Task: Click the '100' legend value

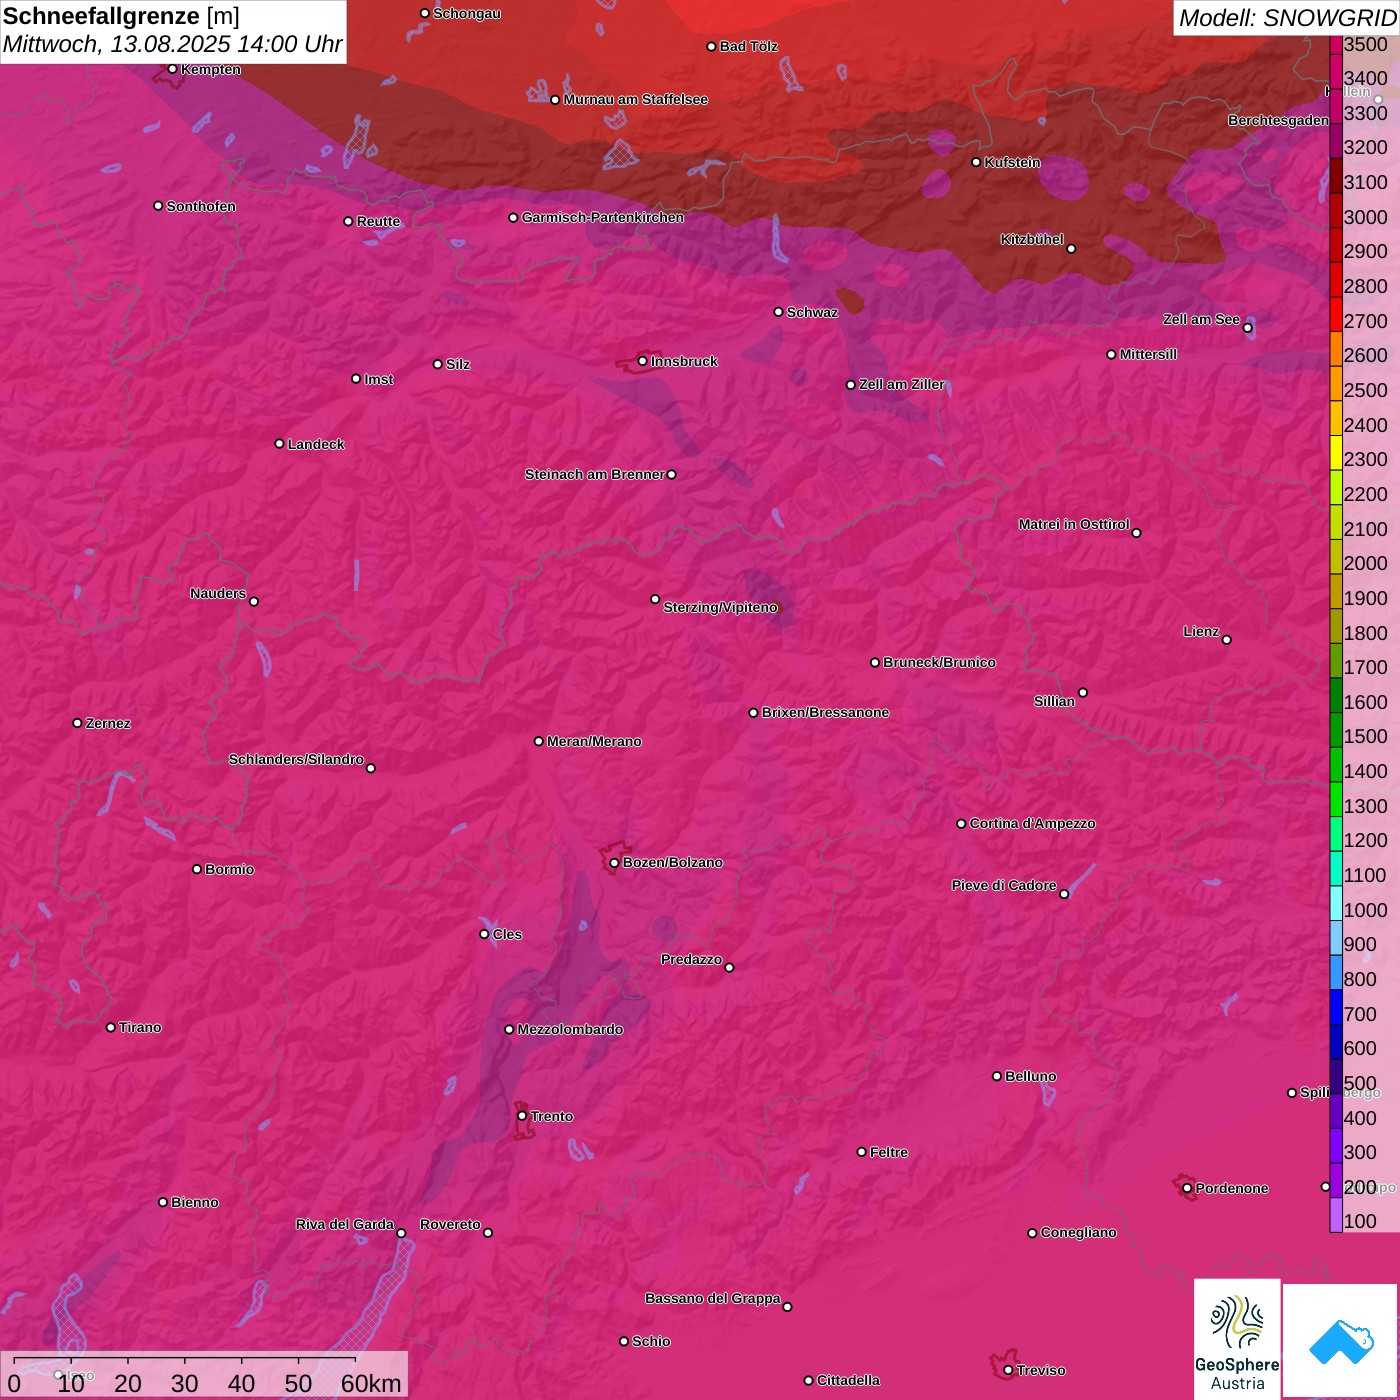Action: point(1360,1221)
